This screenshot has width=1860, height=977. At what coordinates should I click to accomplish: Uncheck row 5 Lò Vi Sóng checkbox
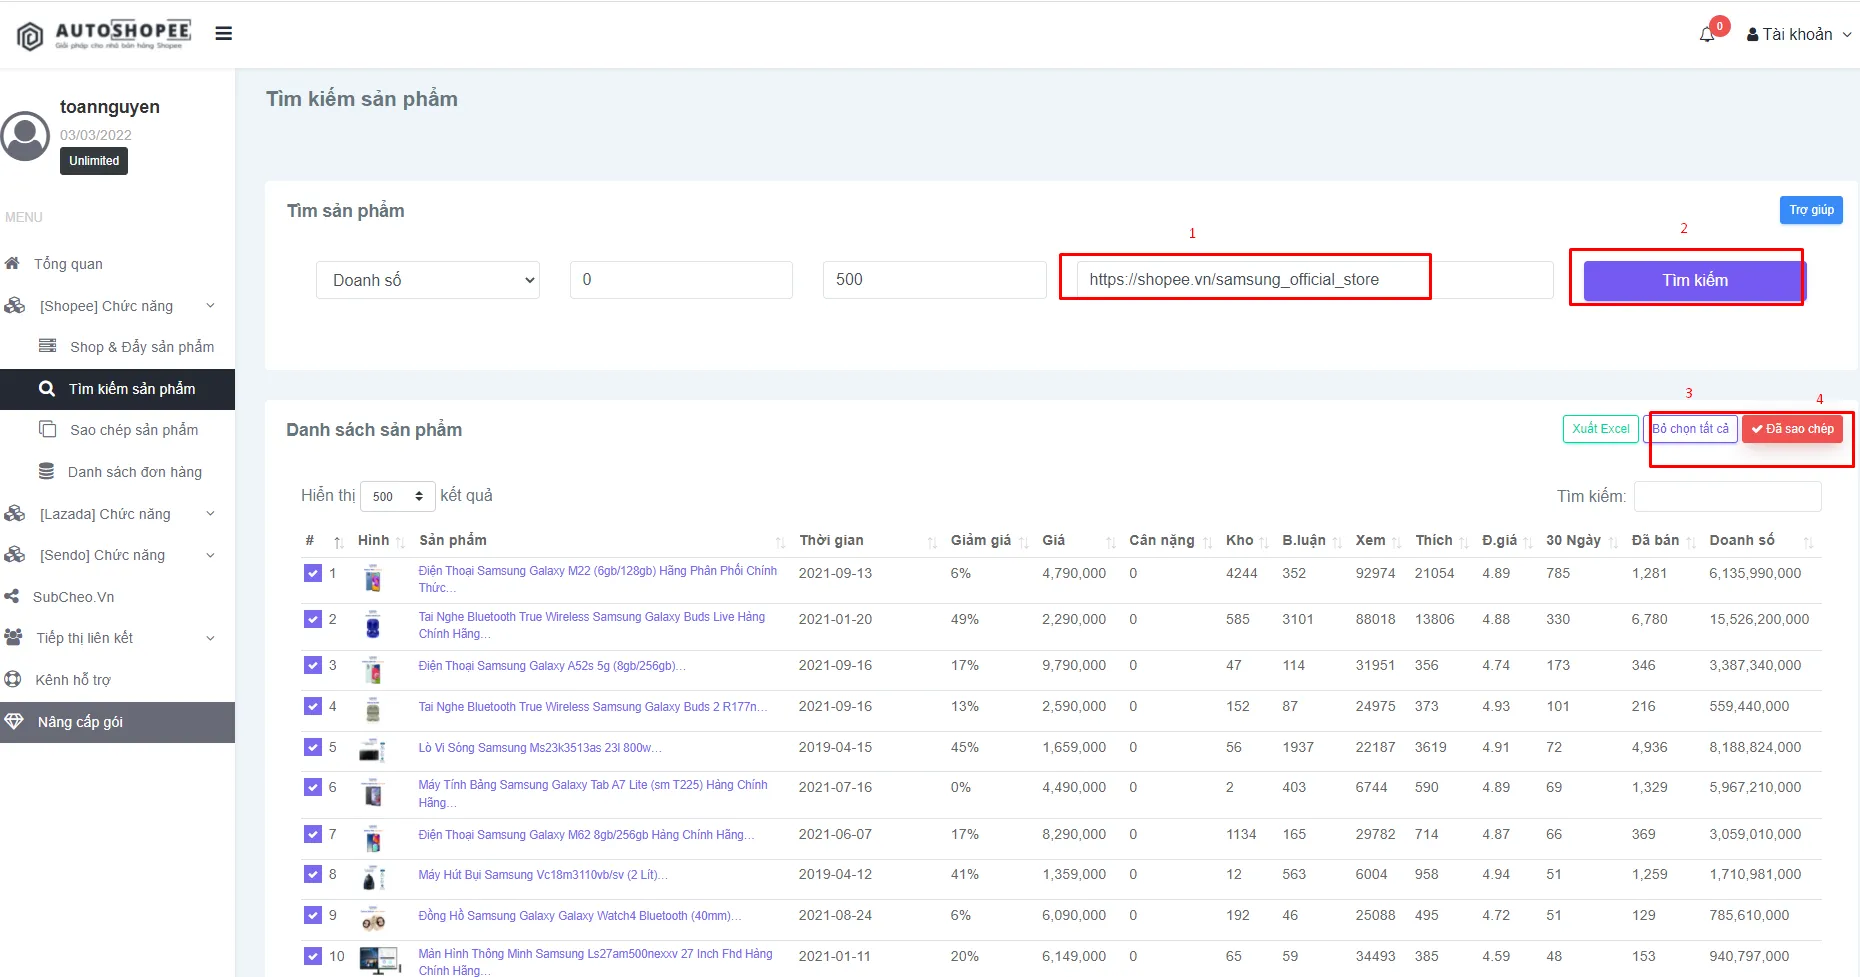[313, 747]
